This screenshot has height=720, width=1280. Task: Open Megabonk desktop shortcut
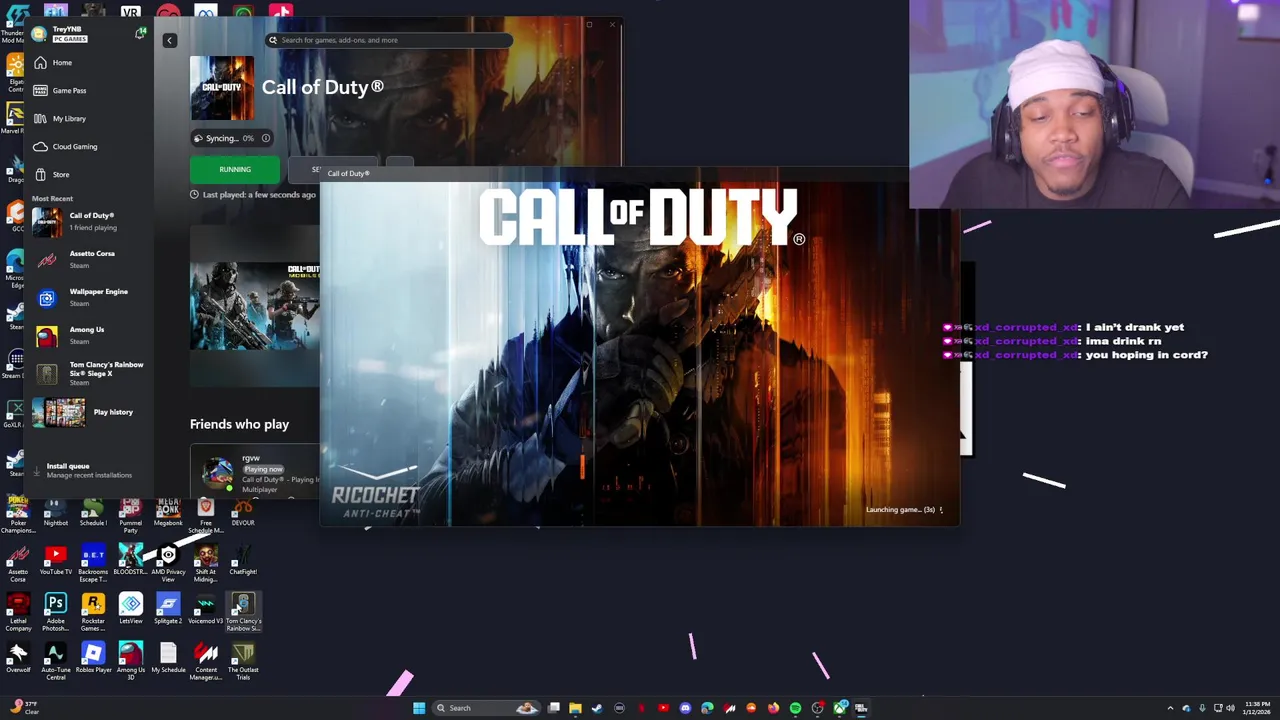coord(168,513)
